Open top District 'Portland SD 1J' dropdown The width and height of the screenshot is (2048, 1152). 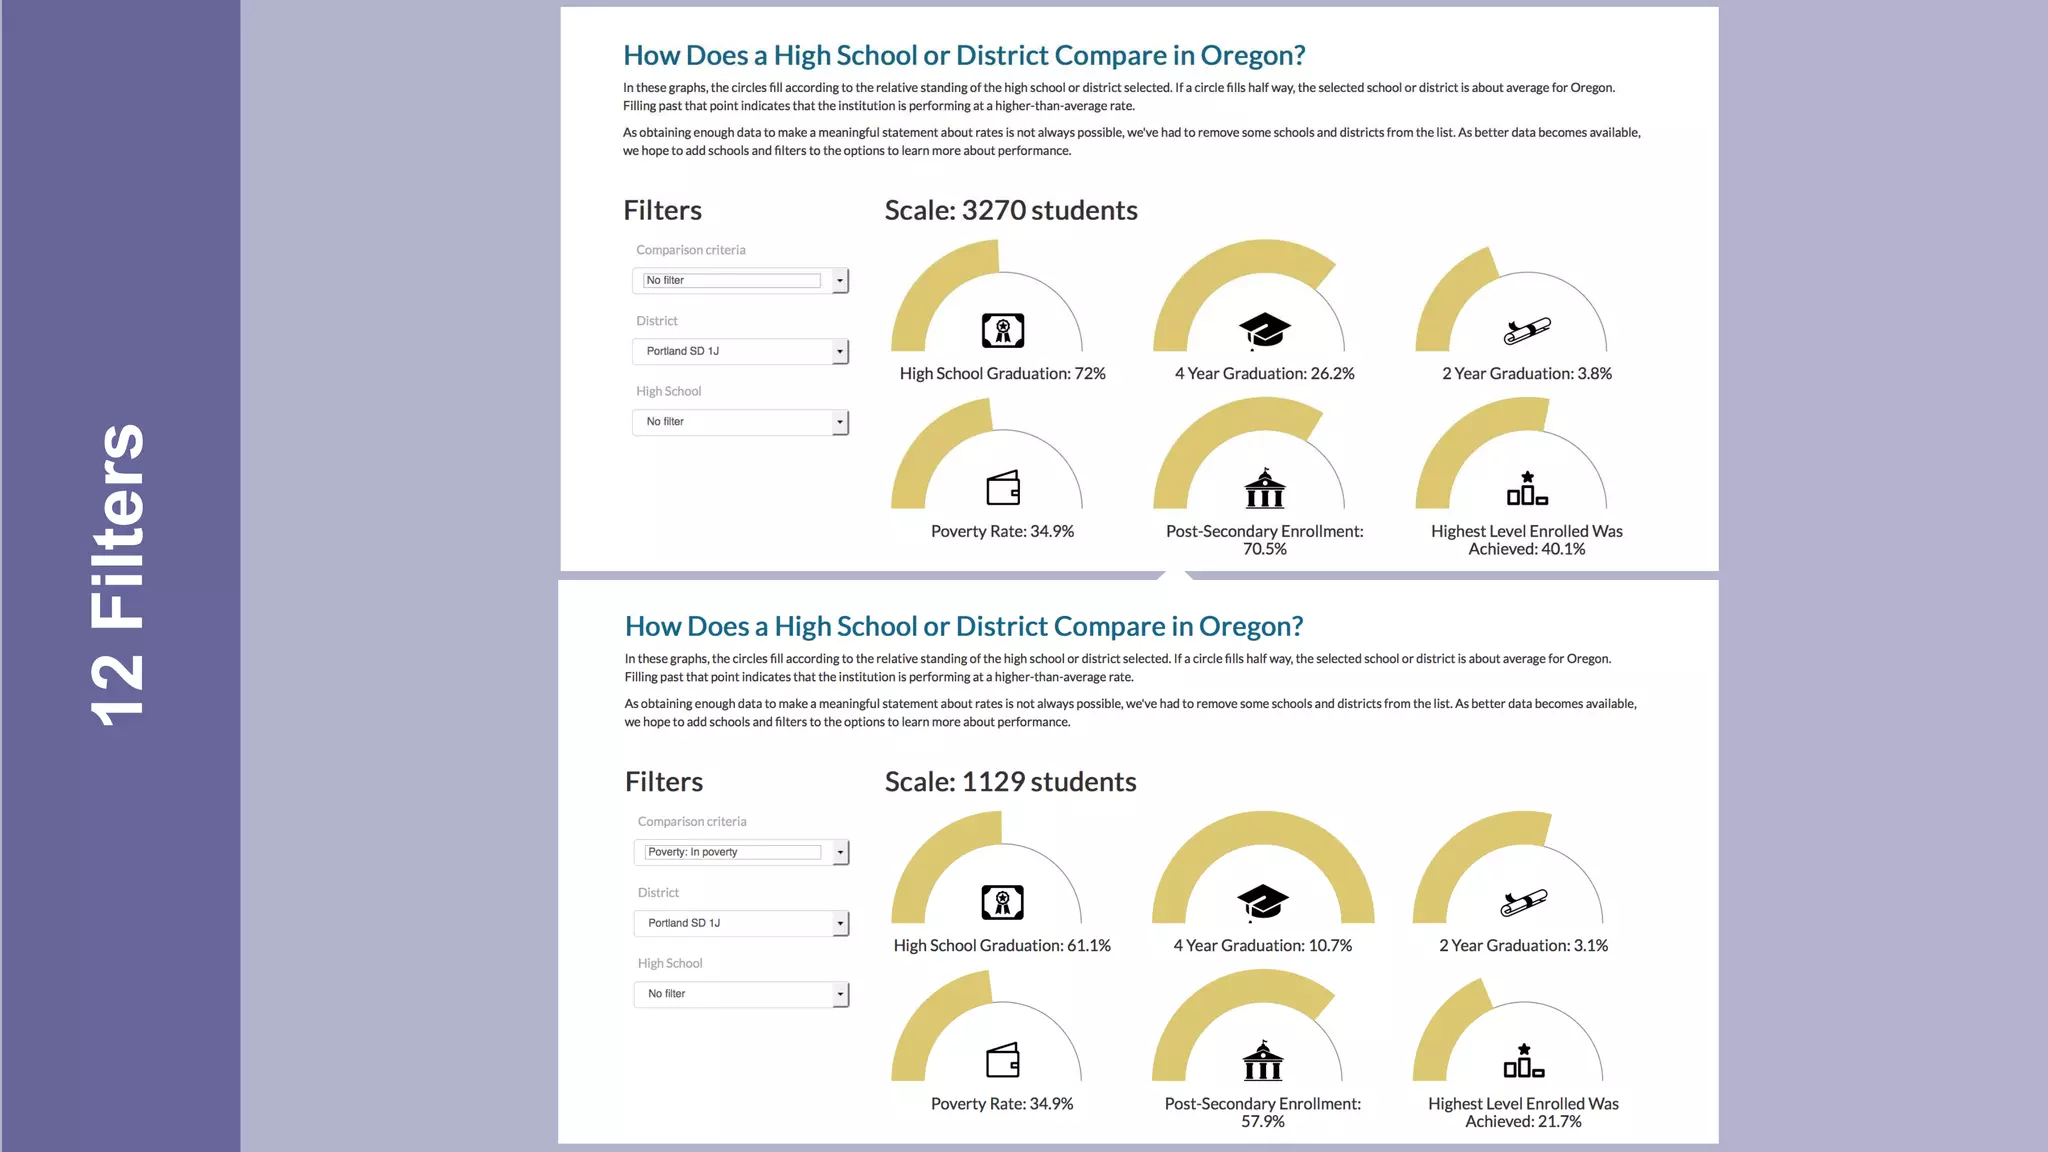tap(740, 352)
